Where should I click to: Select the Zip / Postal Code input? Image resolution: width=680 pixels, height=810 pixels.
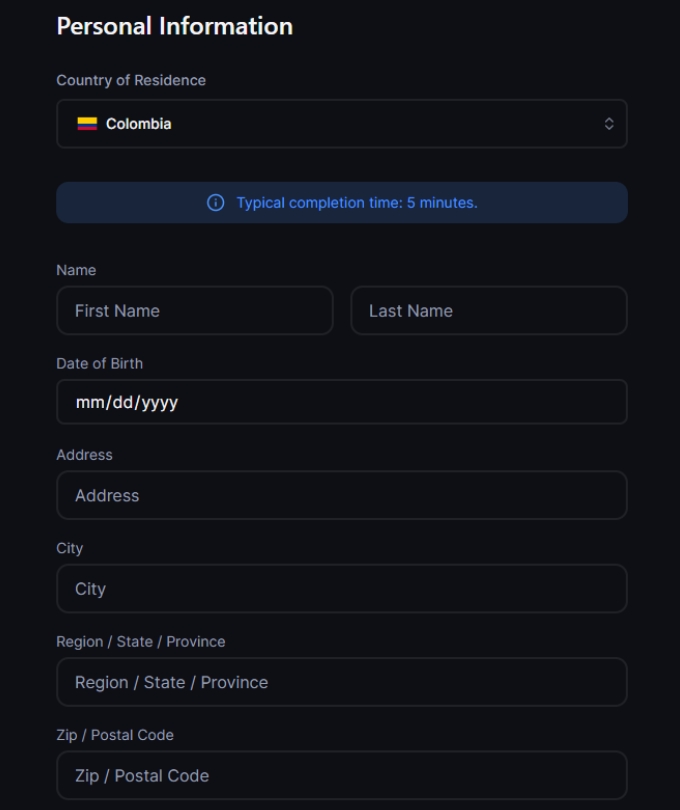tap(342, 776)
